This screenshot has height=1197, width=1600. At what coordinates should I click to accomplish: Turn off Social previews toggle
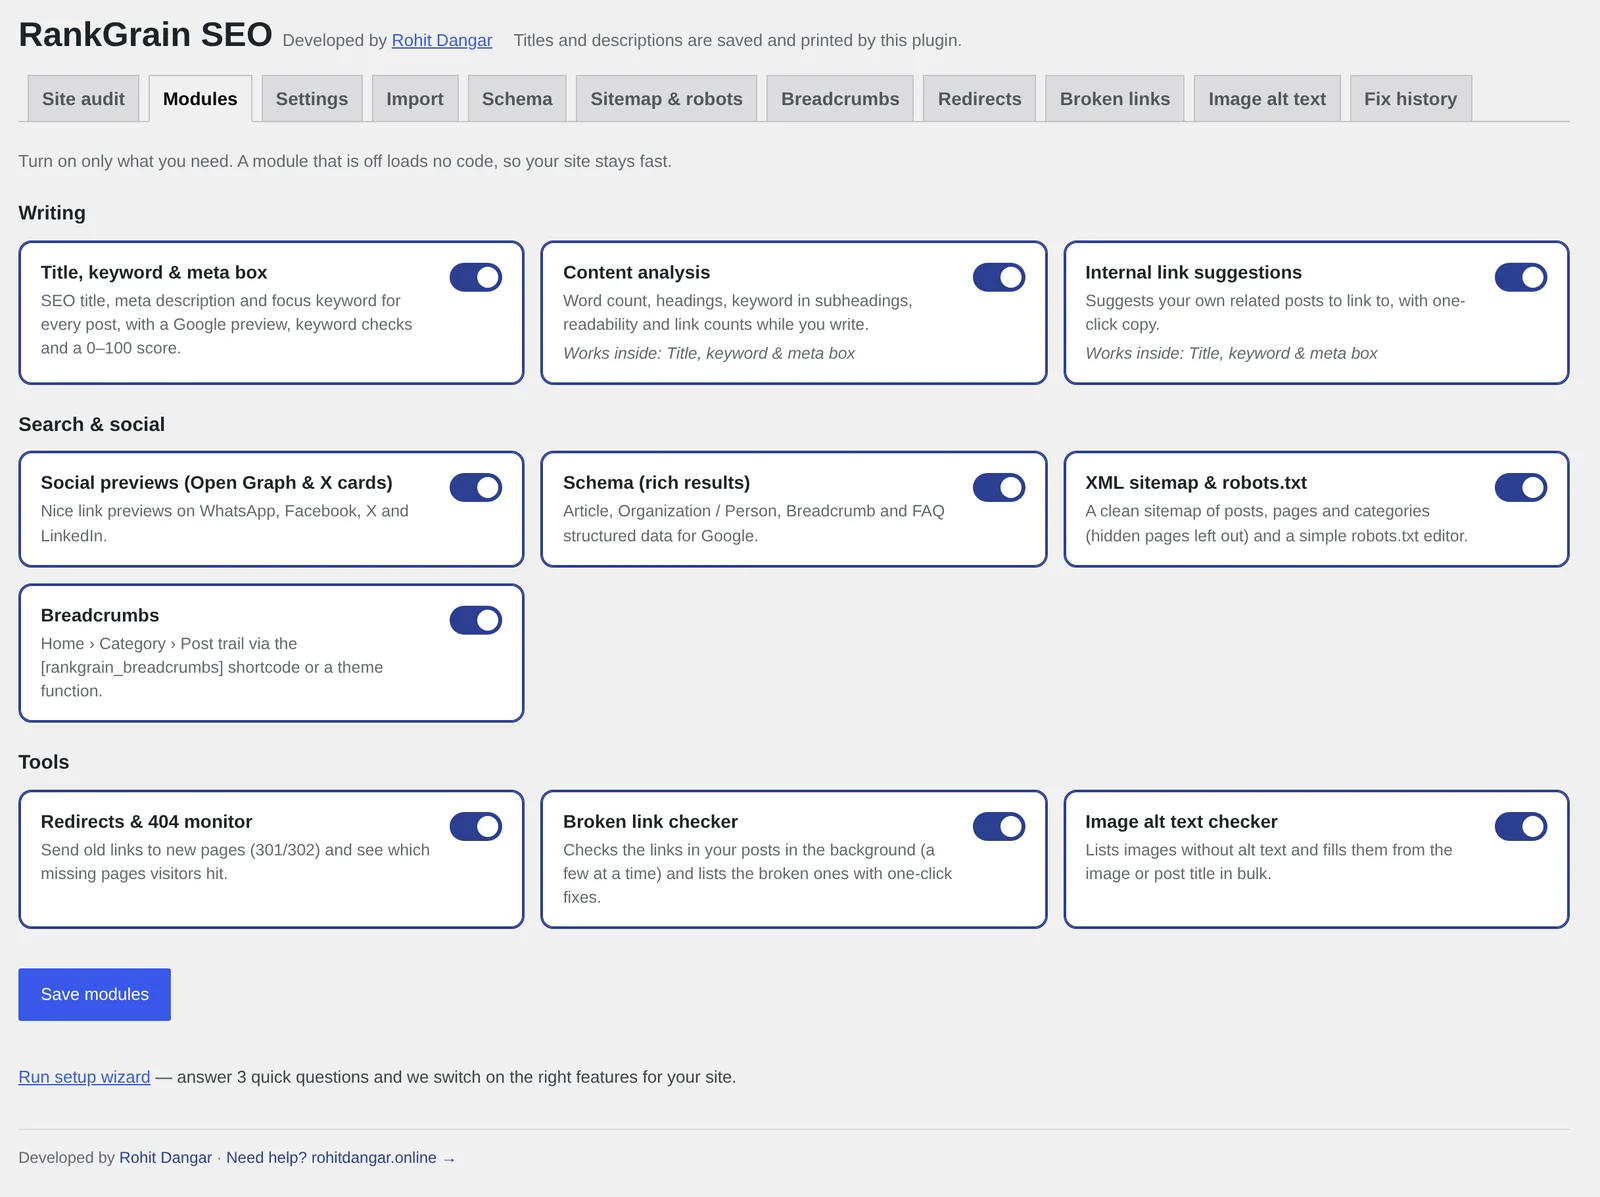click(x=475, y=487)
